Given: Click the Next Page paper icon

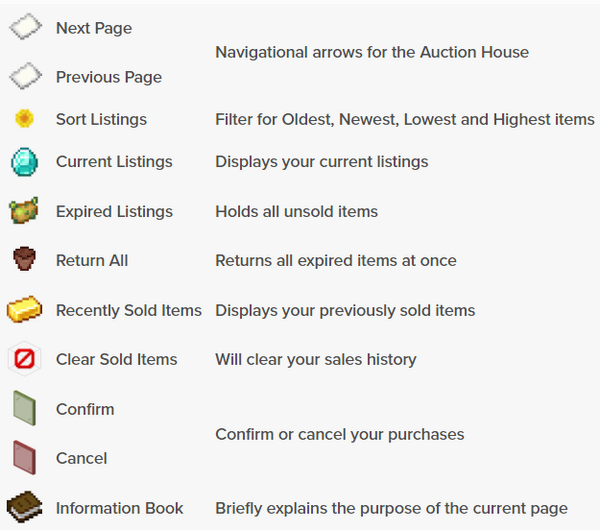Looking at the screenshot, I should [x=25, y=27].
